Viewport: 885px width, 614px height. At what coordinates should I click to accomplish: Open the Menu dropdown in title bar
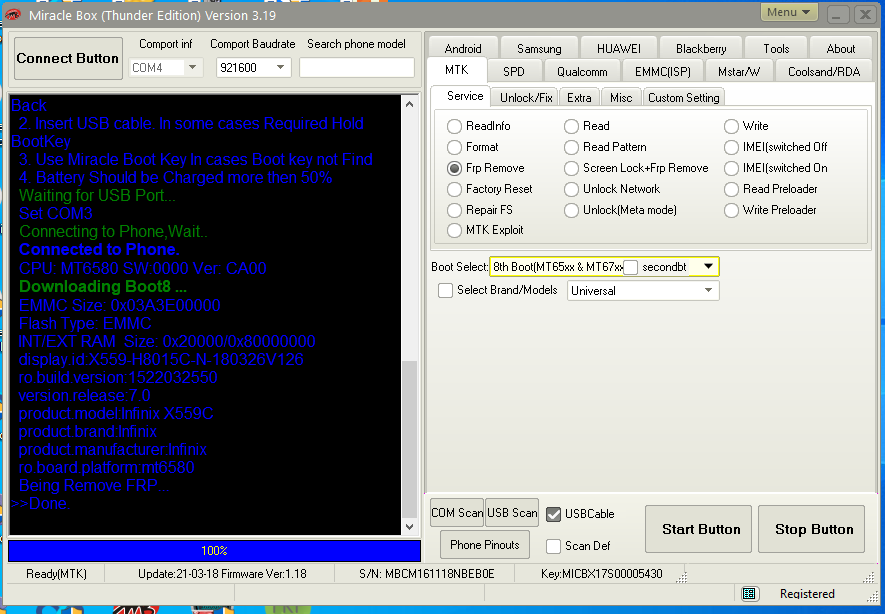click(x=789, y=13)
